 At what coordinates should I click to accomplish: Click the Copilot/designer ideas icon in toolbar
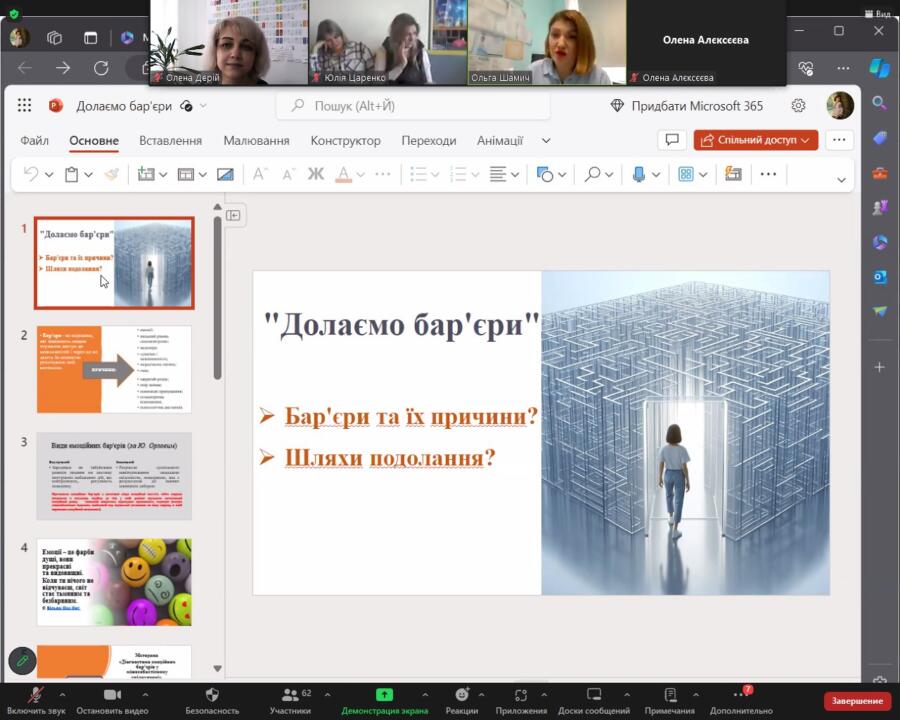click(x=733, y=173)
